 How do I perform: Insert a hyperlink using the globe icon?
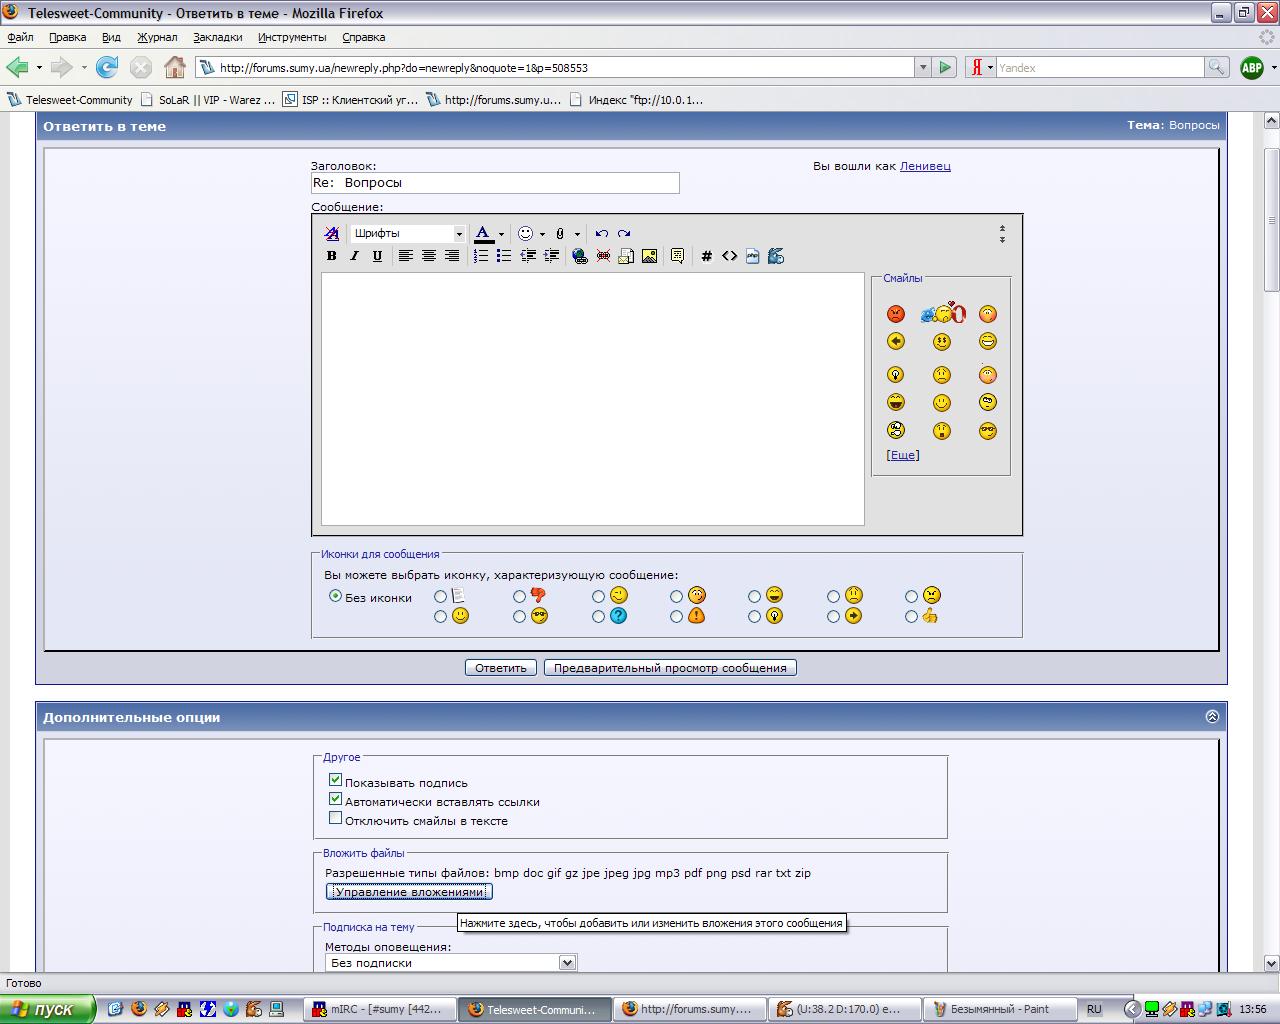579,256
